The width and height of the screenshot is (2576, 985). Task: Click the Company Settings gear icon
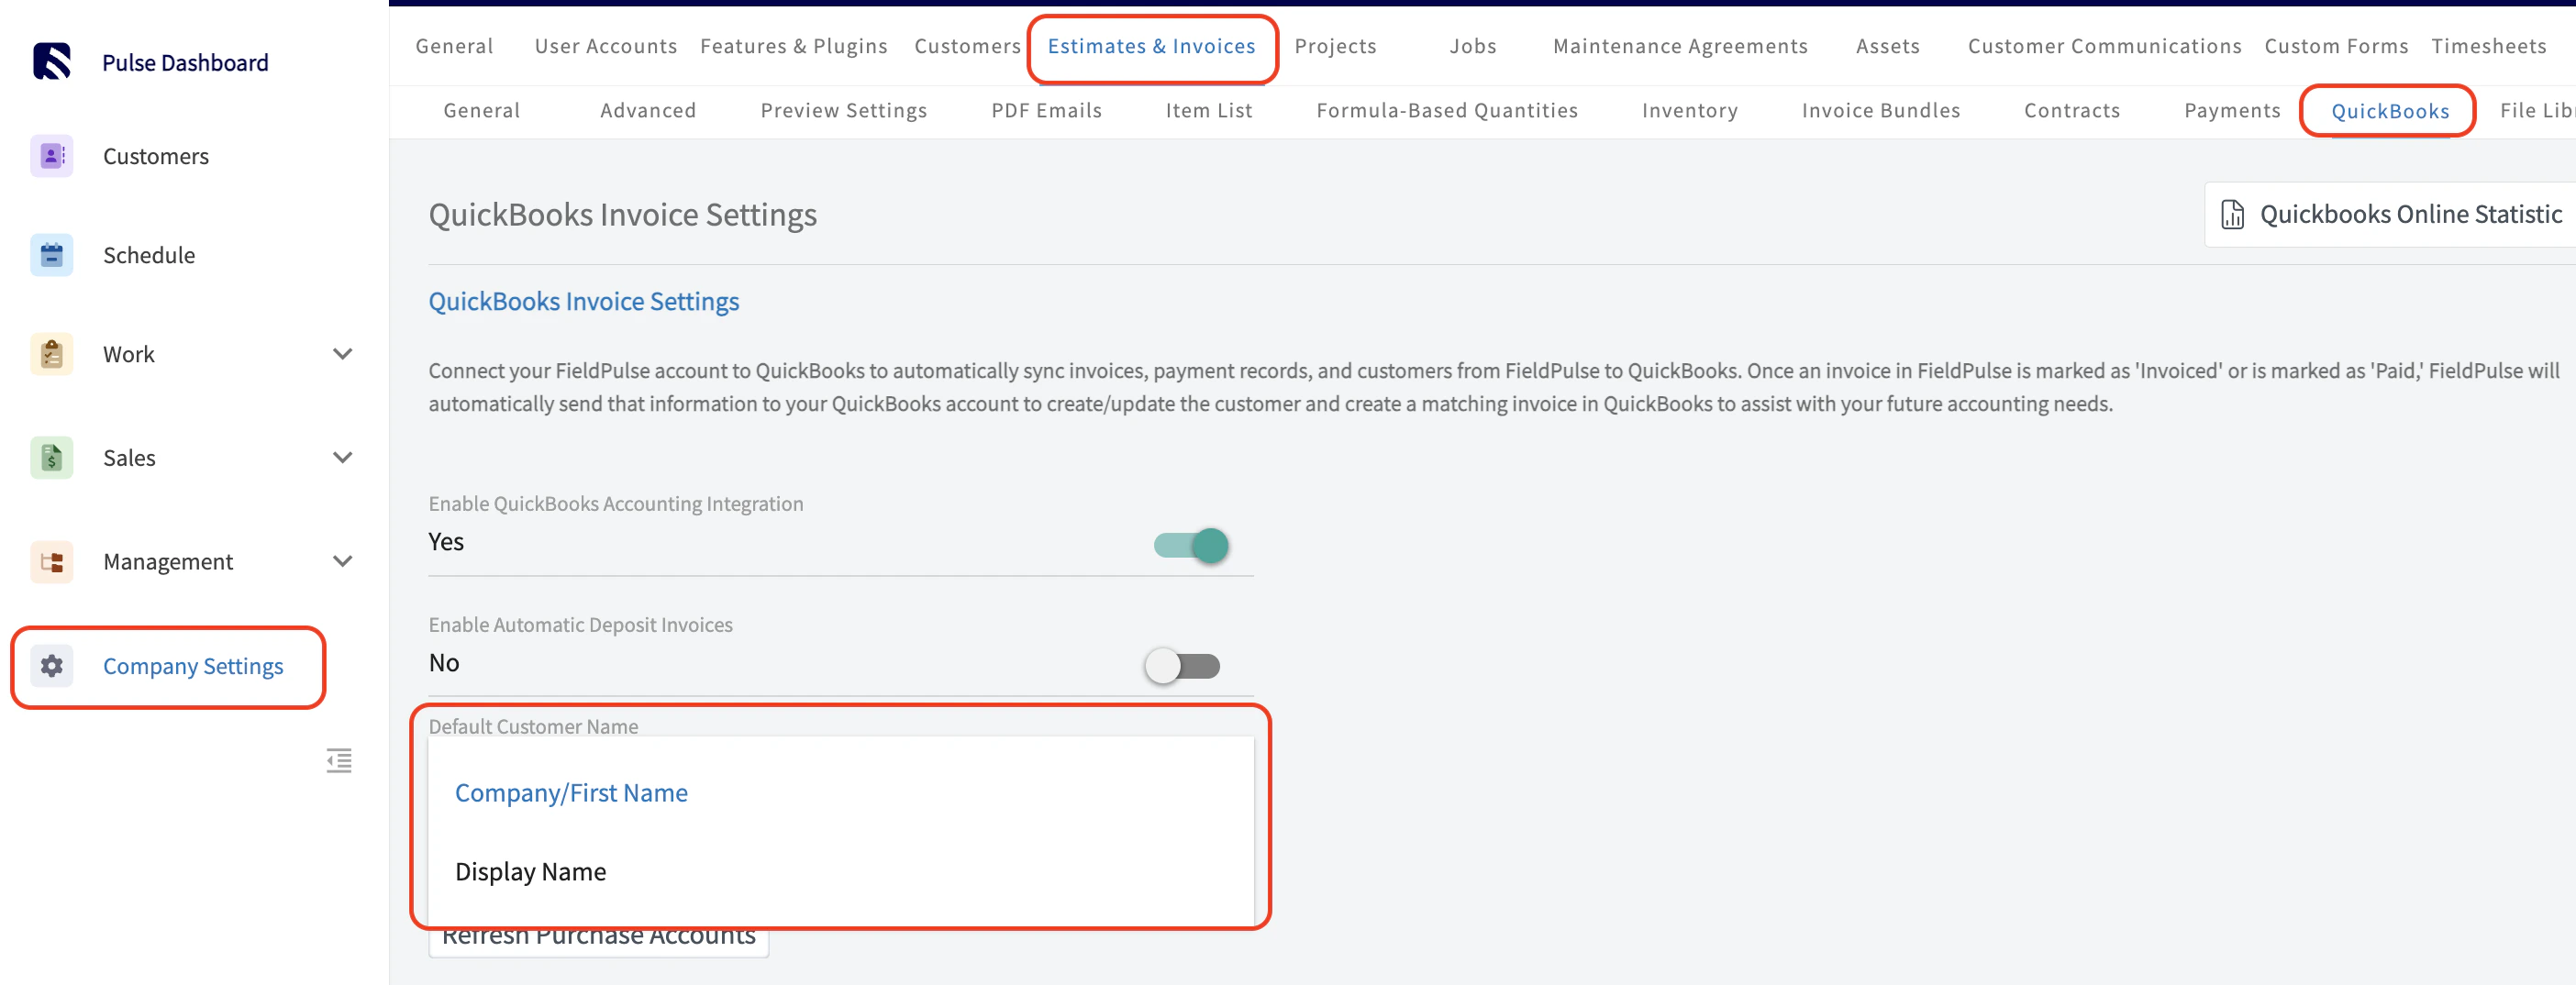[x=52, y=666]
